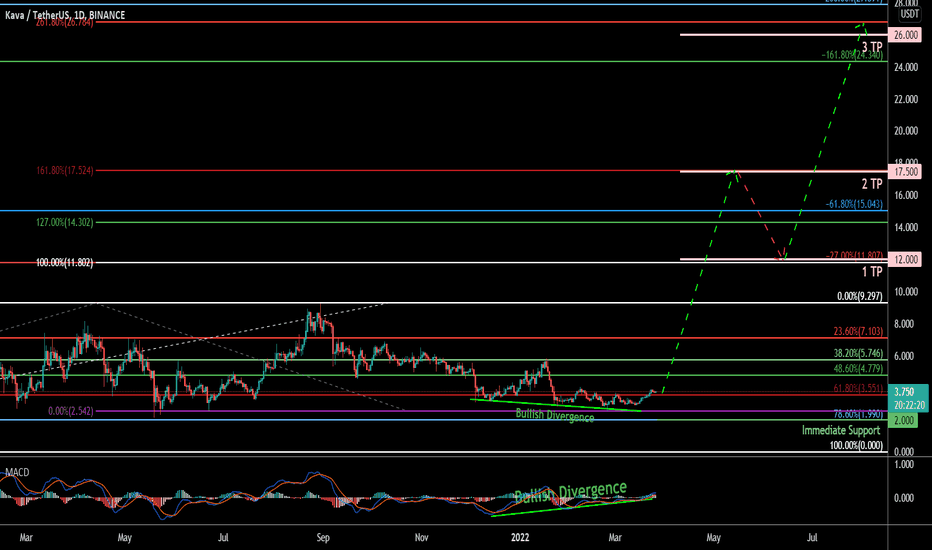932x550 pixels.
Task: Select the -161.80%(24.340) extension label
Action: pos(852,55)
